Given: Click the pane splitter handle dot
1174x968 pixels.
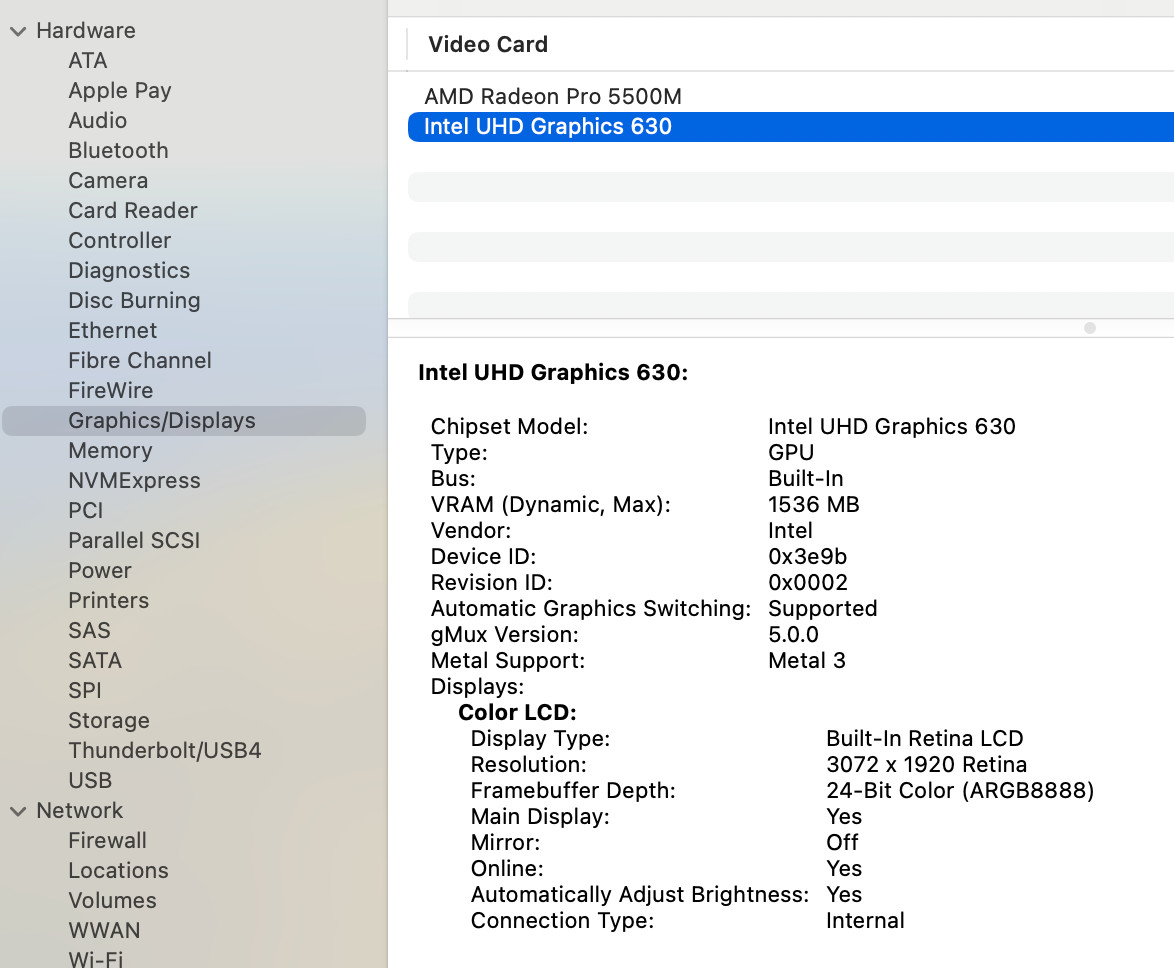Looking at the screenshot, I should pos(1089,328).
